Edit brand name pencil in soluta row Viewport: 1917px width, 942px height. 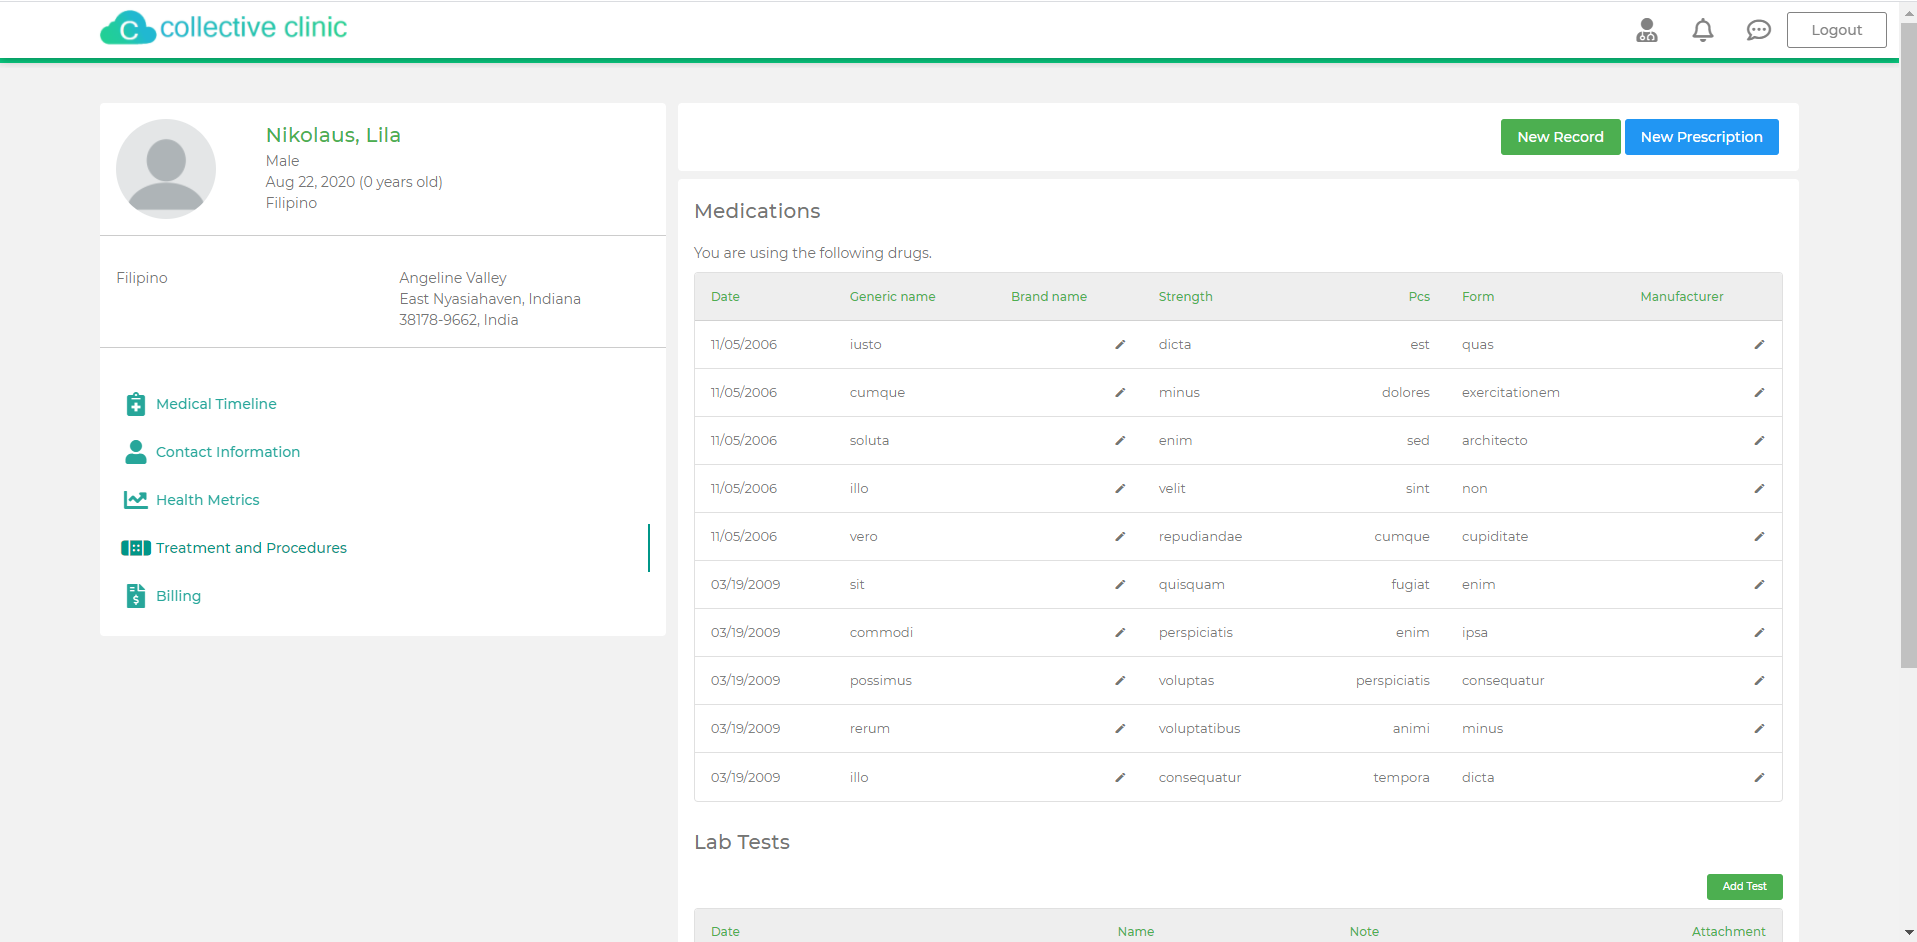point(1120,441)
